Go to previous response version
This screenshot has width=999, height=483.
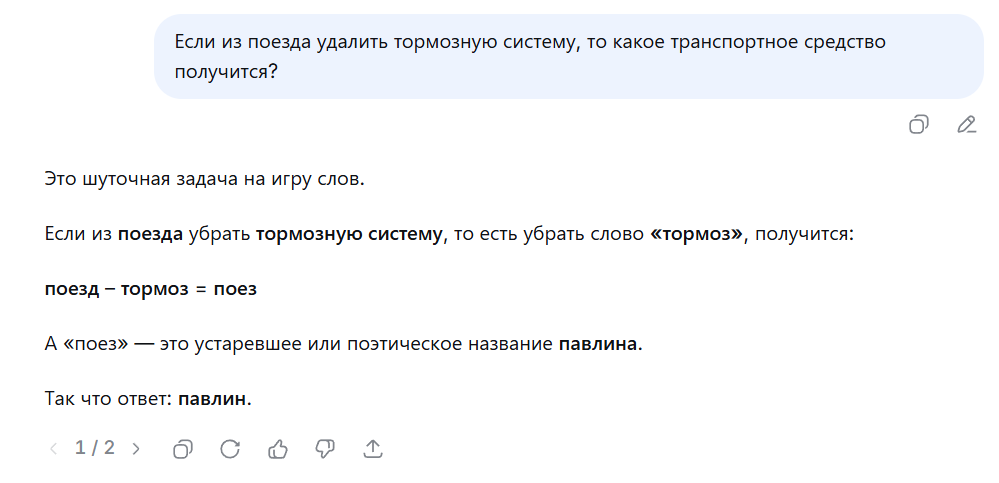53,449
